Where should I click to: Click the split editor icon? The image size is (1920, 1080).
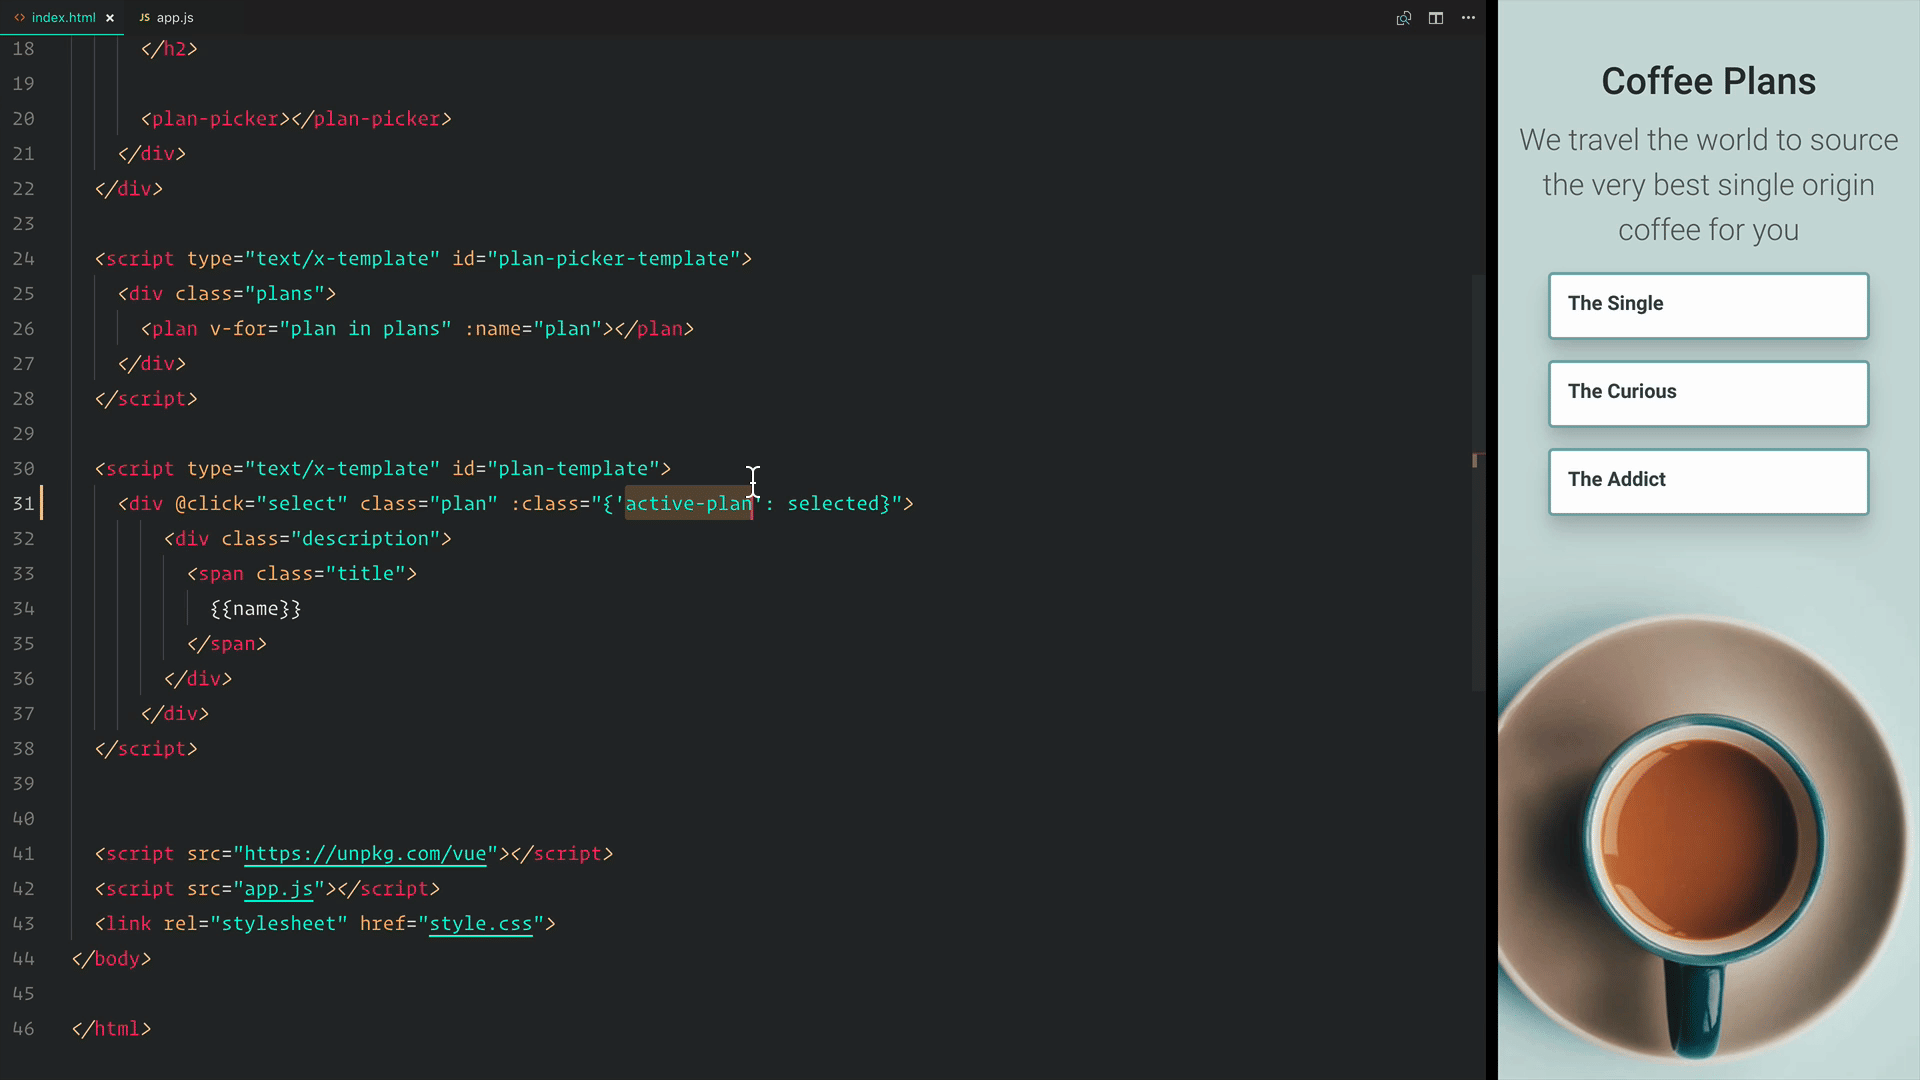(1436, 18)
